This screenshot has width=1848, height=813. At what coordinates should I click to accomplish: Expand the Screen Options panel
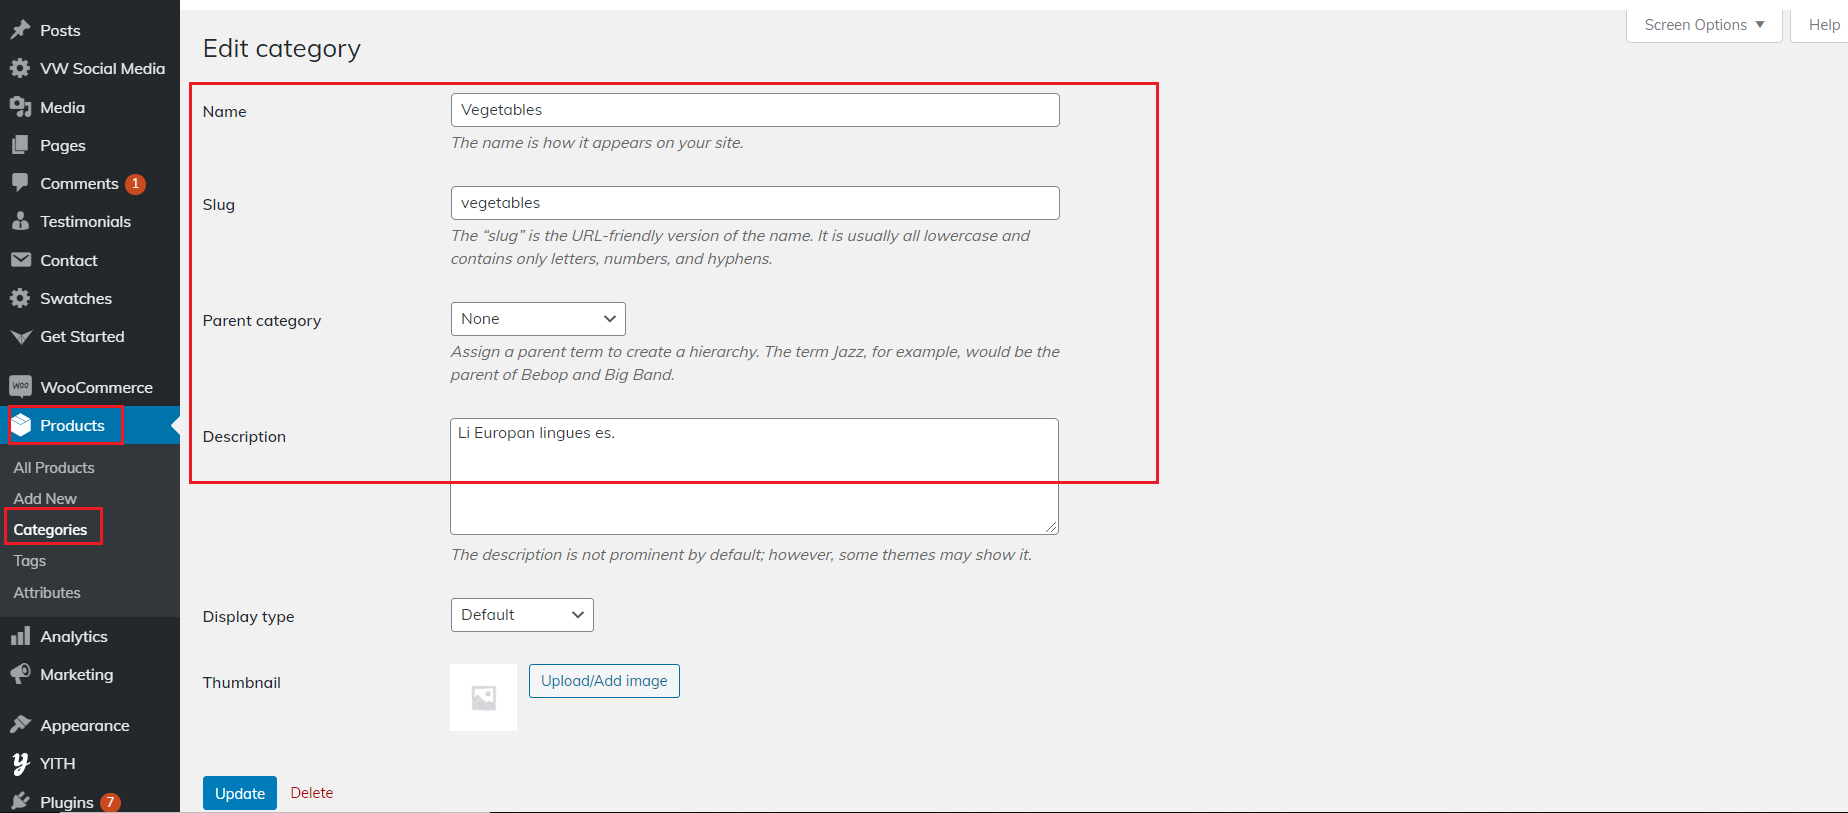(x=1704, y=25)
